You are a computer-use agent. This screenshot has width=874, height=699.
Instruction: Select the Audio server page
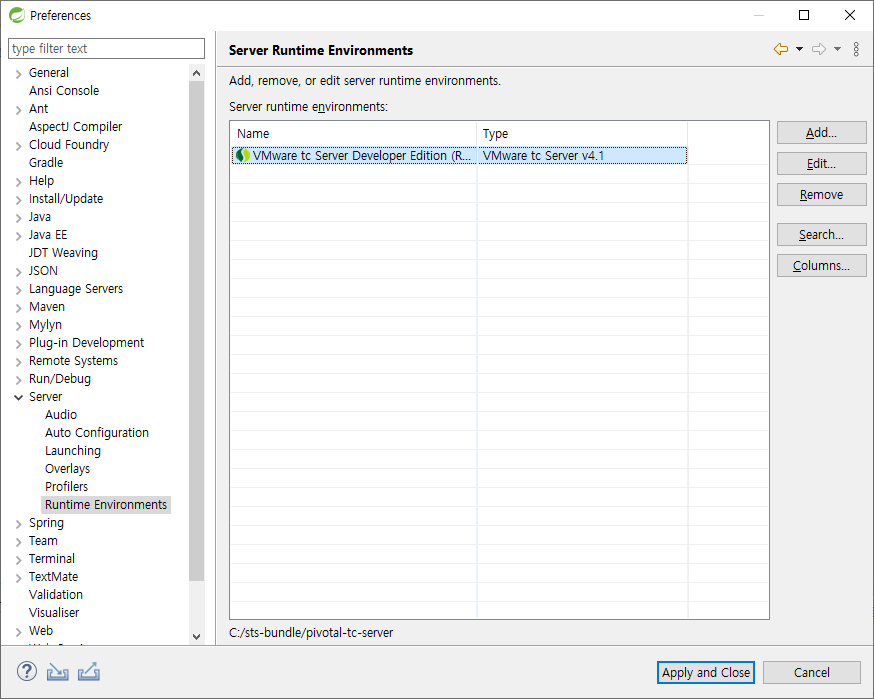pos(61,415)
